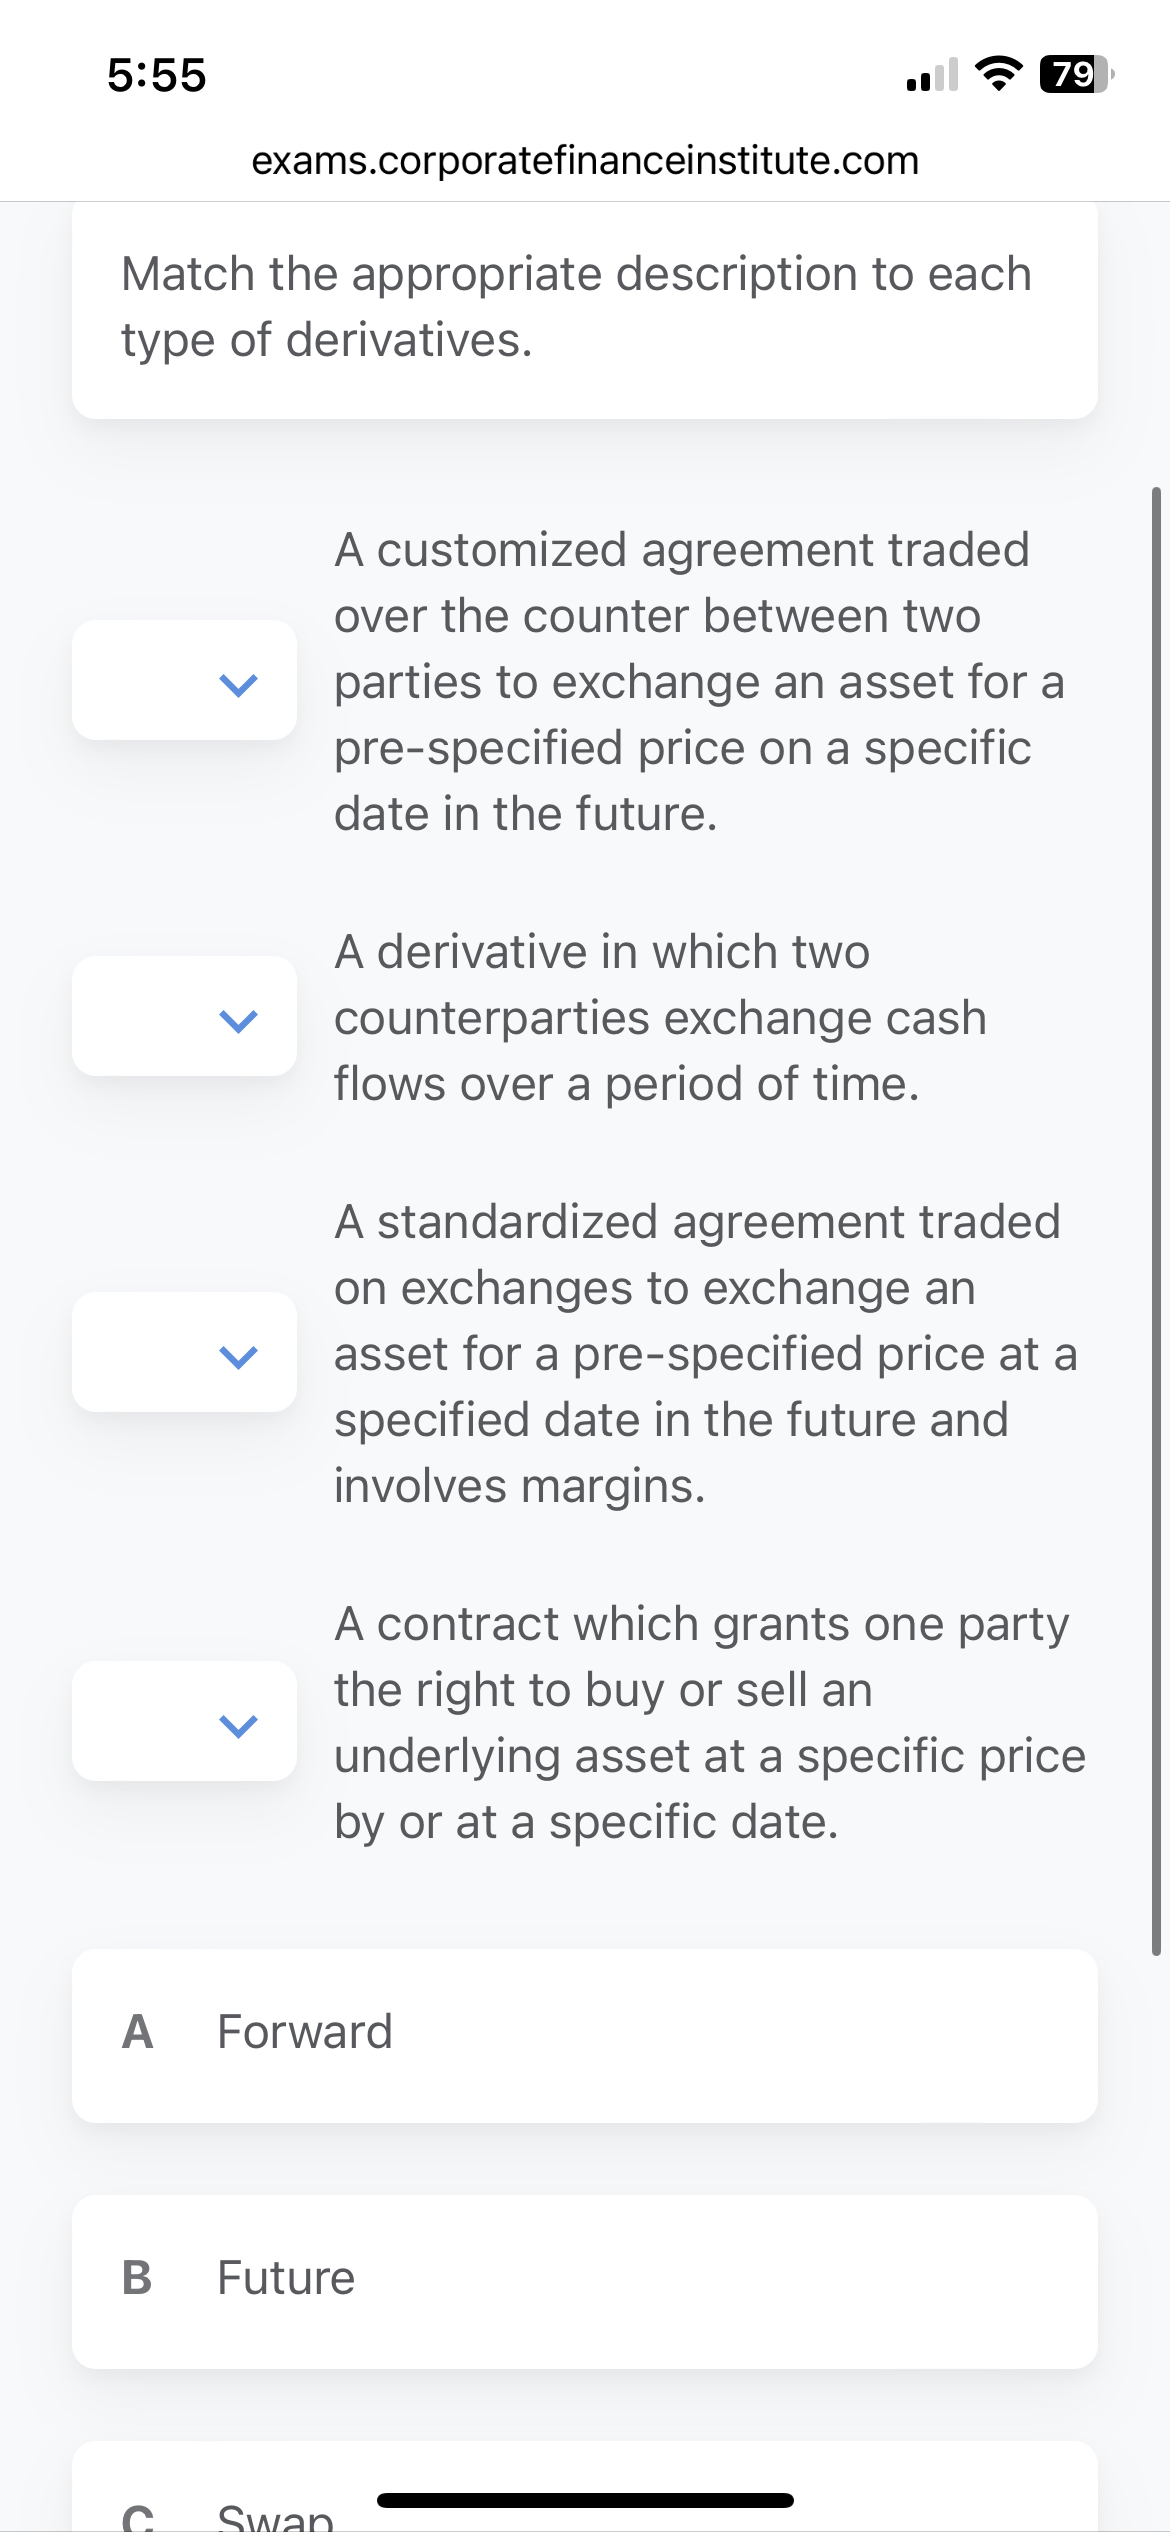Click the bold letter A option label
Viewport: 1170px width, 2532px height.
137,2032
